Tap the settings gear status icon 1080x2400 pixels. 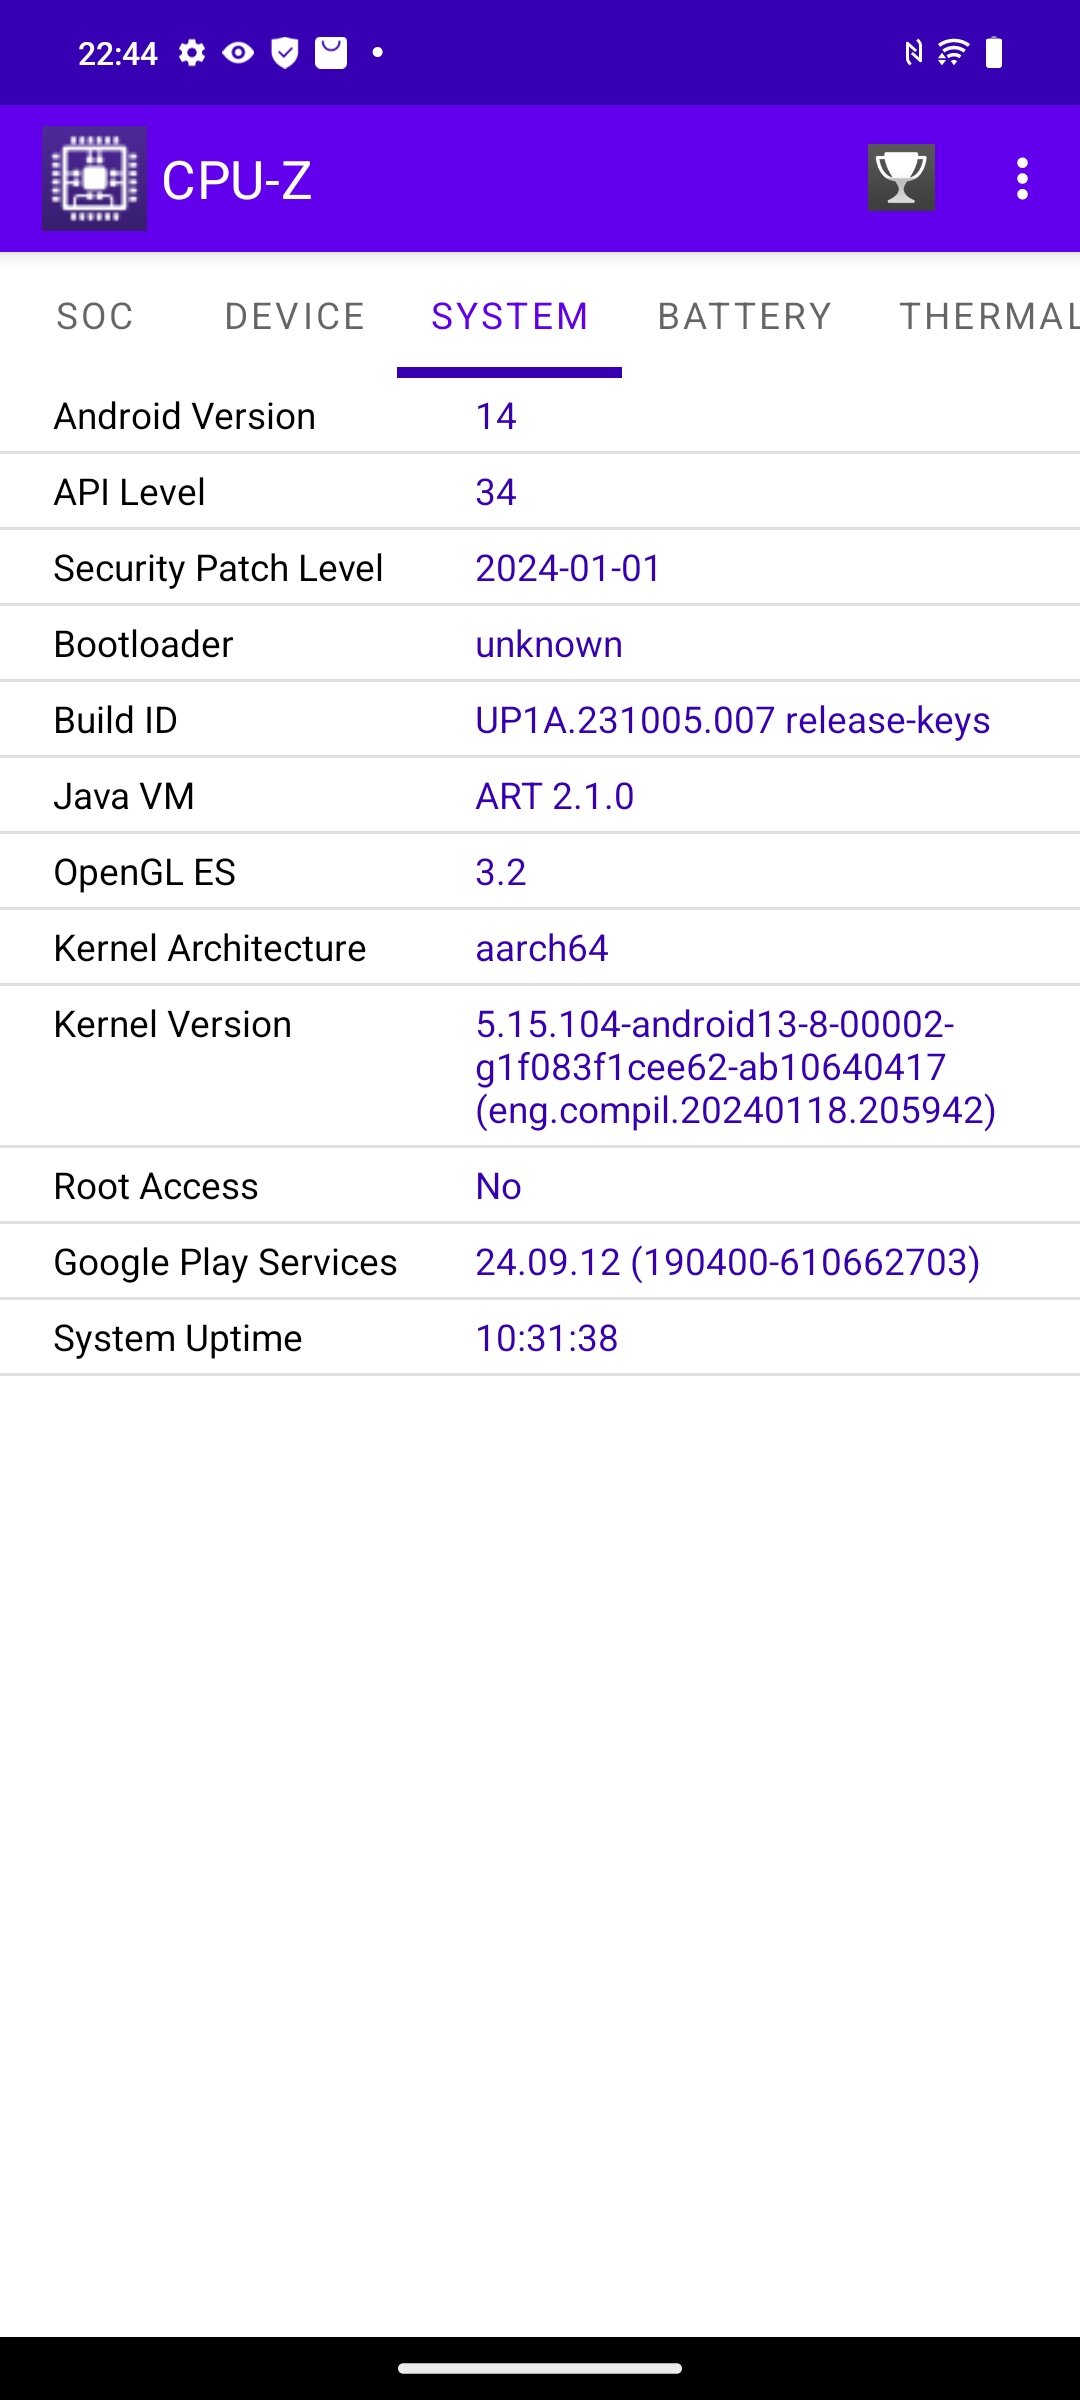pyautogui.click(x=192, y=52)
